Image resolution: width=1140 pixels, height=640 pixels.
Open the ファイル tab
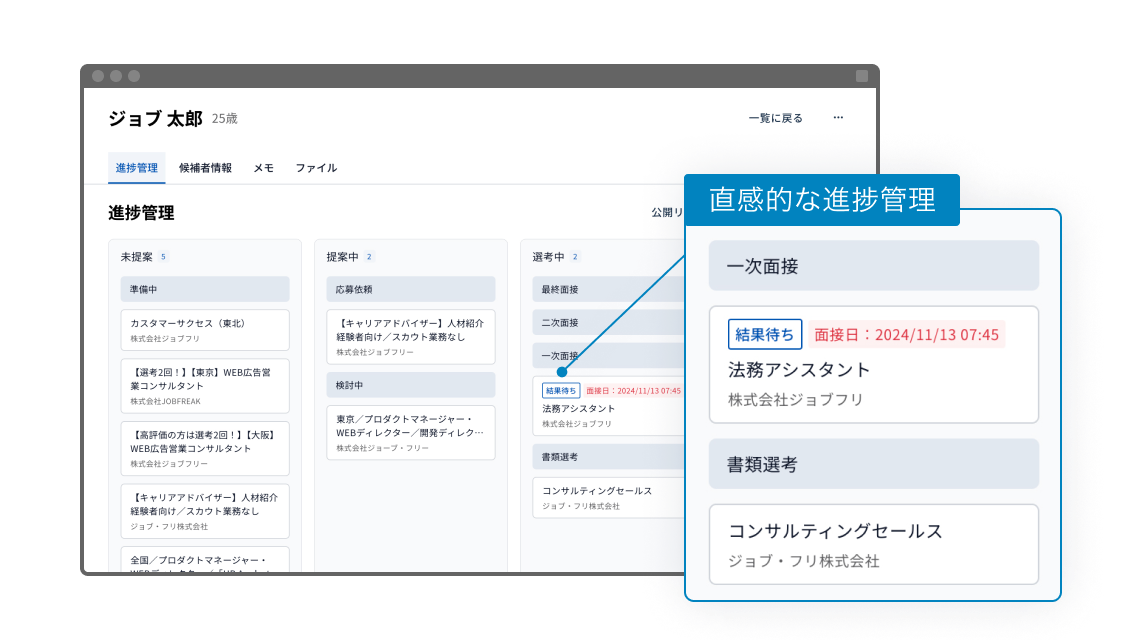(x=316, y=168)
